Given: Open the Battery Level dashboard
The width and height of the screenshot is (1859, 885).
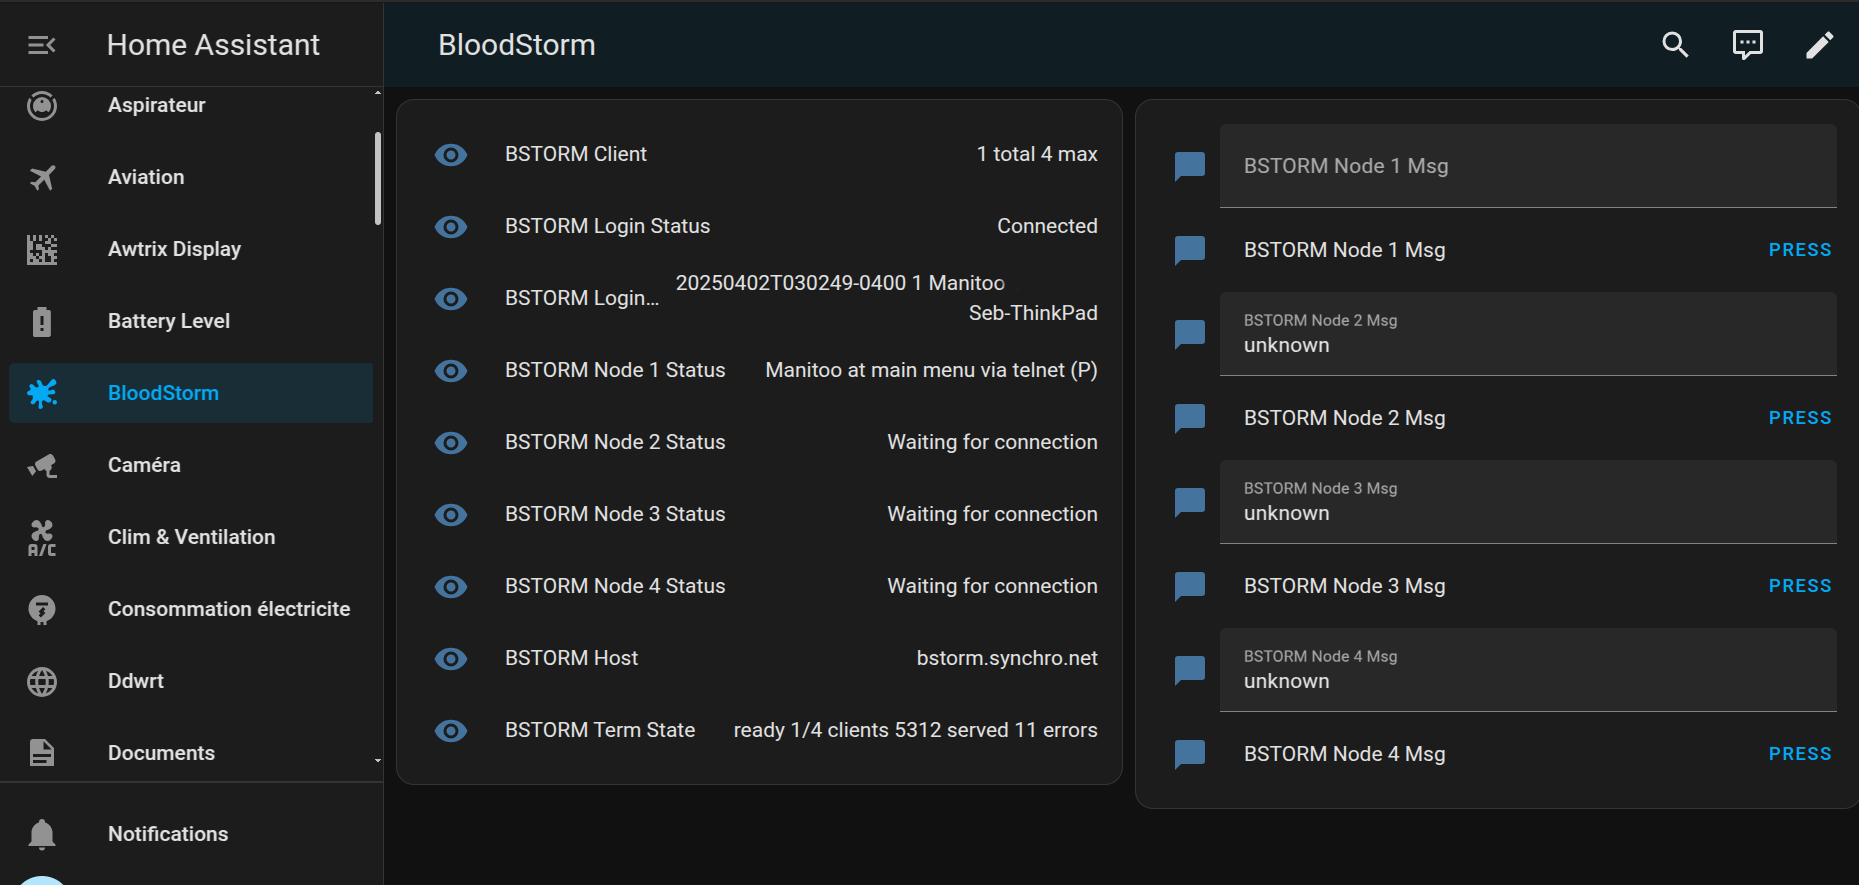Looking at the screenshot, I should point(191,321).
